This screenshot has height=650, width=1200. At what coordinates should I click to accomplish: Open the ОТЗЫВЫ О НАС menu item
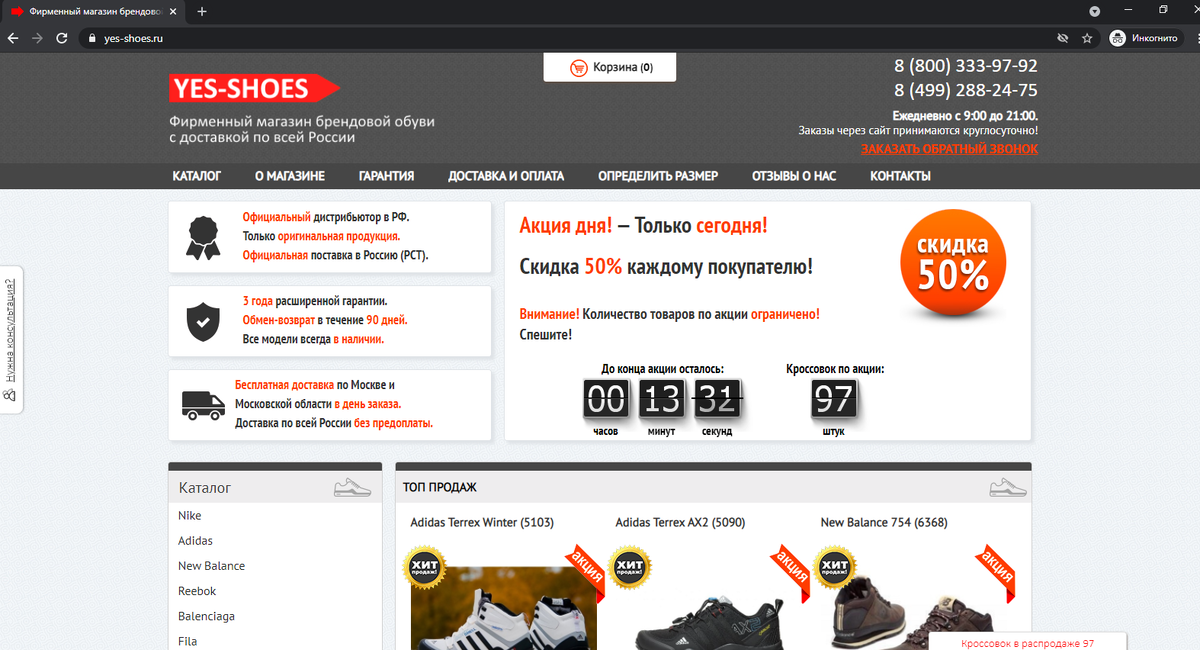pyautogui.click(x=794, y=176)
